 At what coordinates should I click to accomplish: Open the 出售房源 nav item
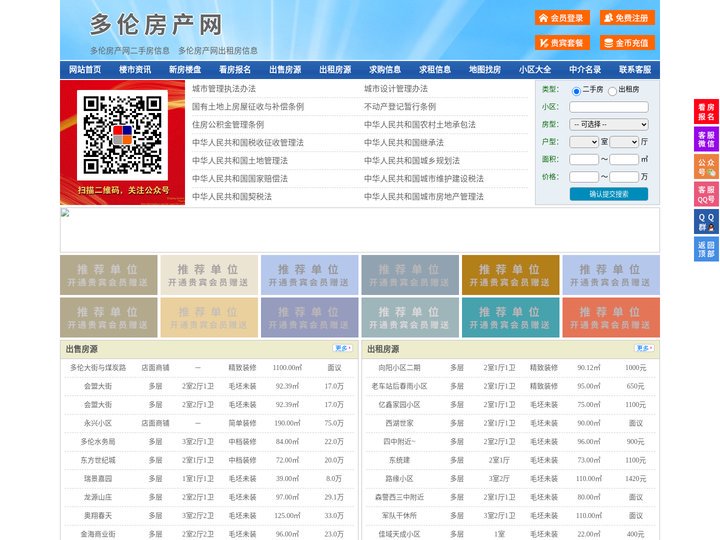pyautogui.click(x=285, y=70)
